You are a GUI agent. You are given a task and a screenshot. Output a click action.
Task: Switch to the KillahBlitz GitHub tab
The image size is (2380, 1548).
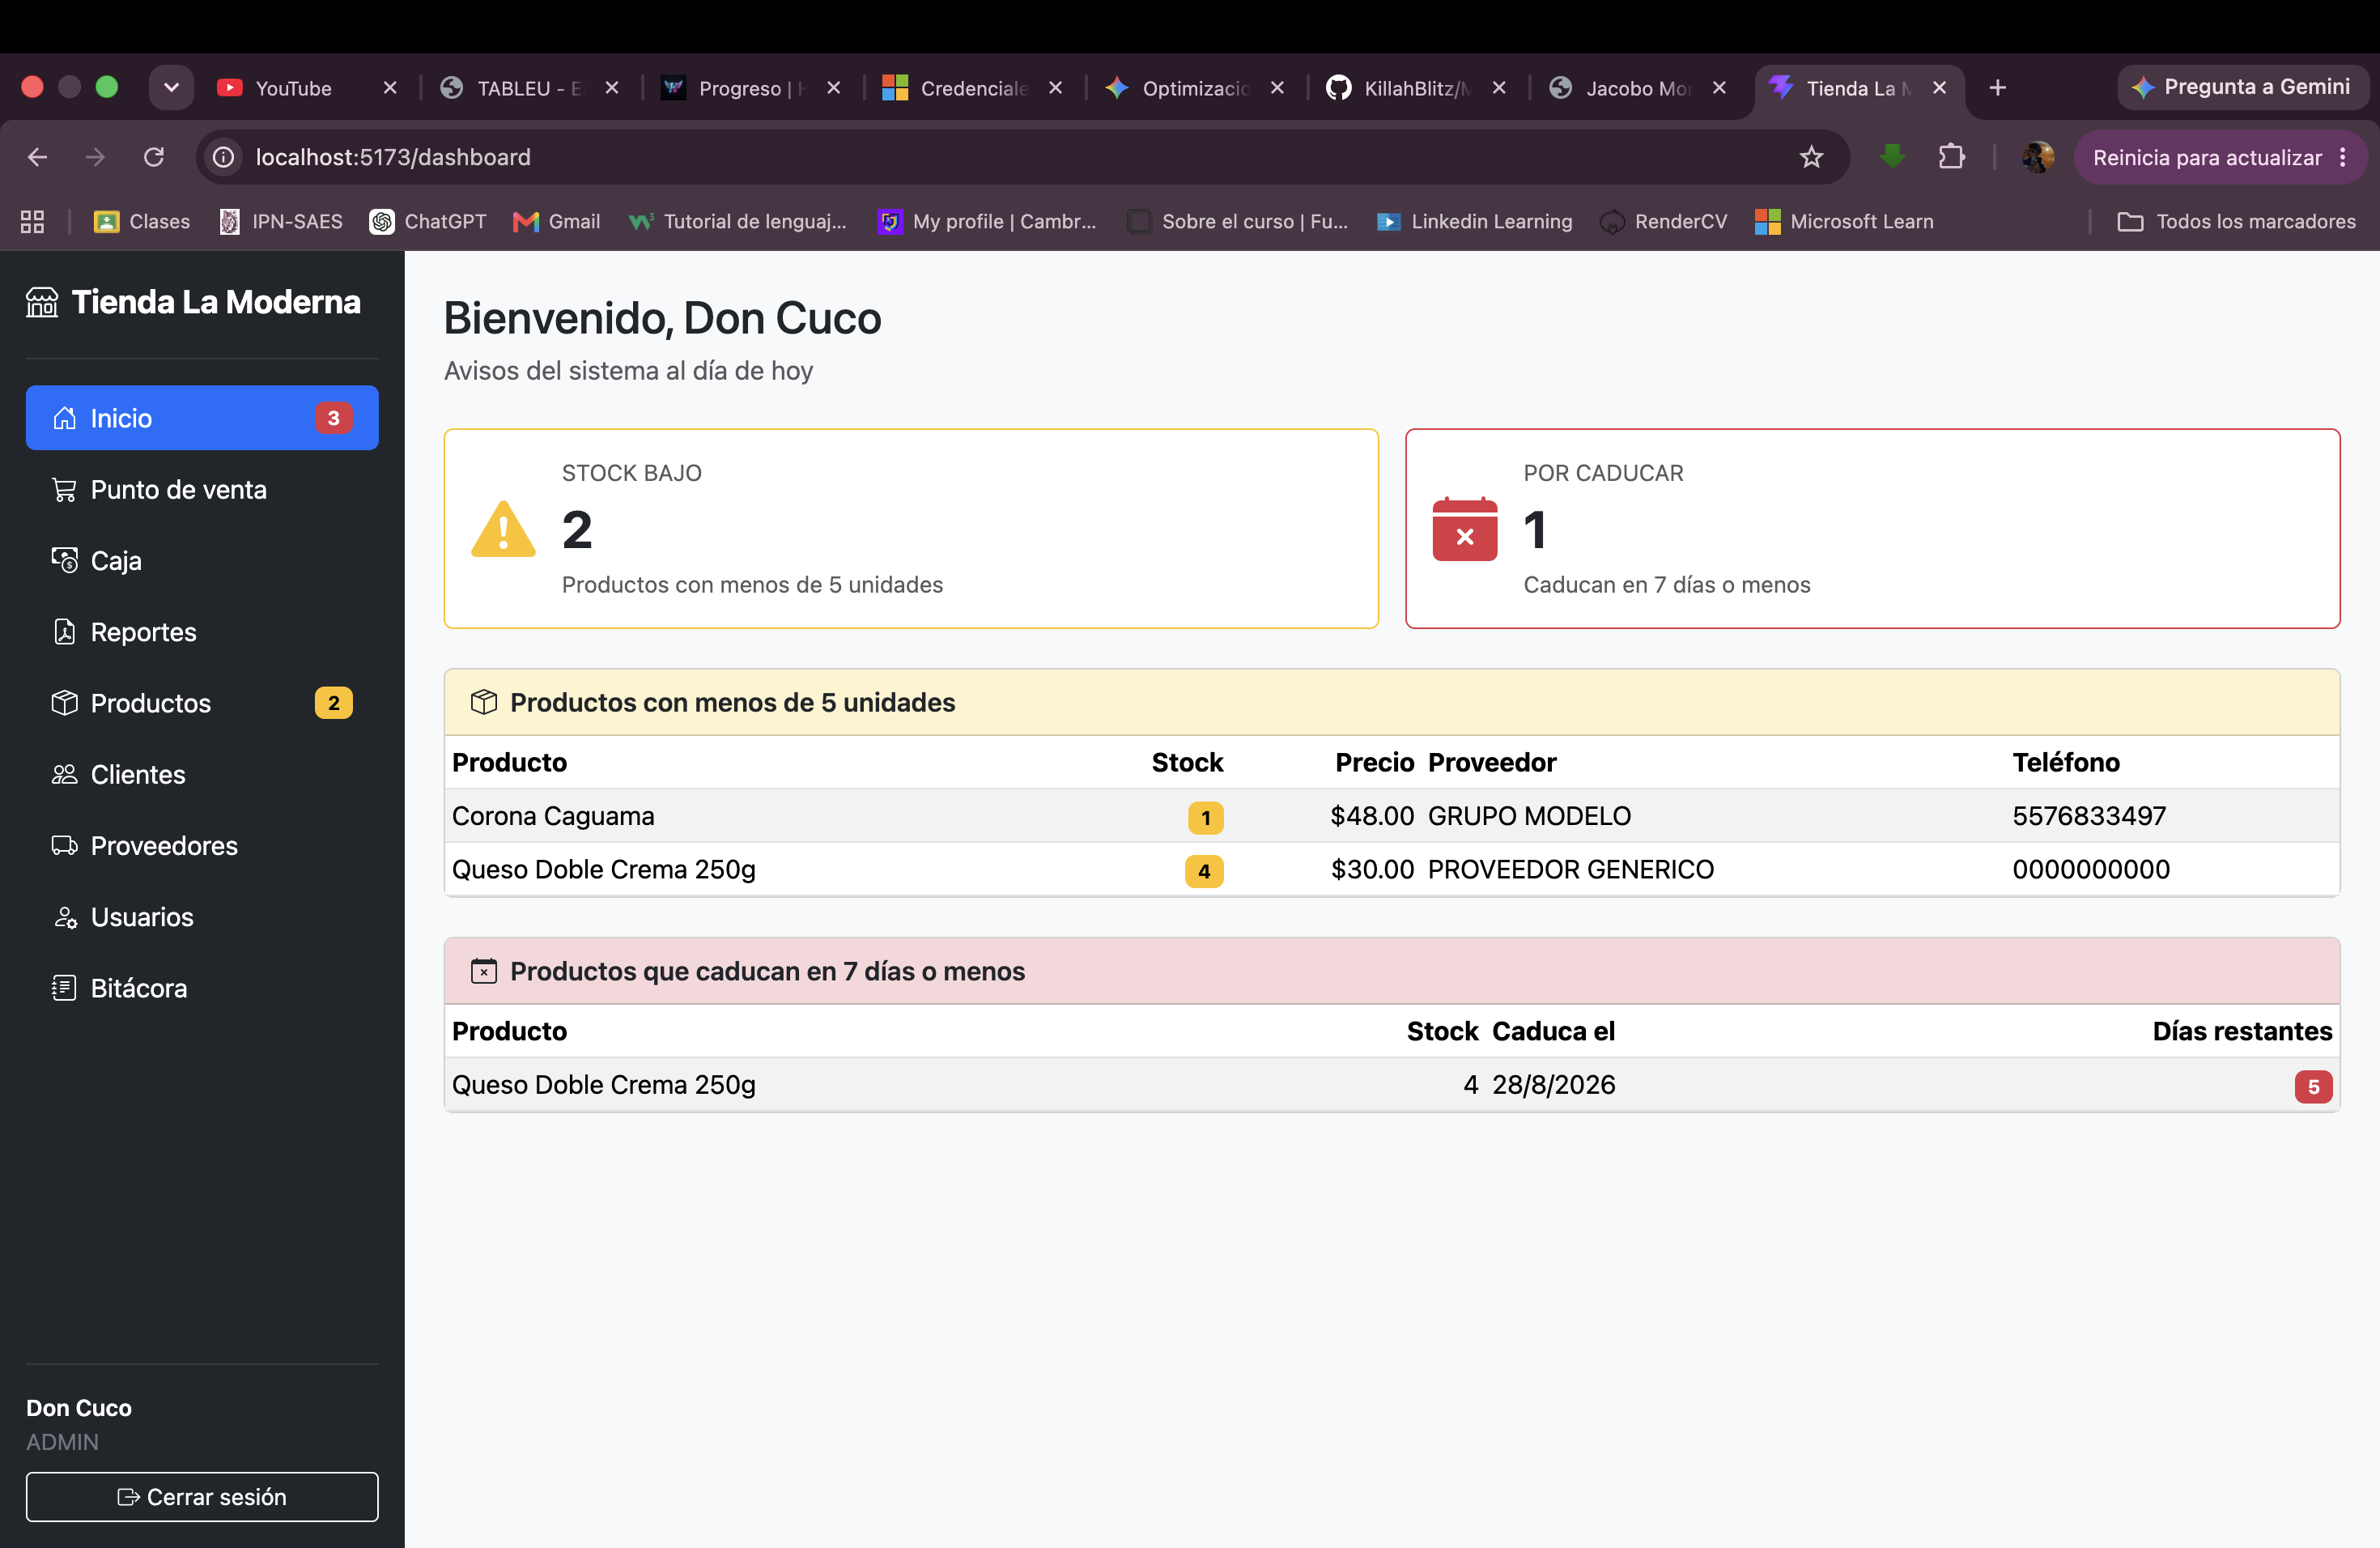(1417, 88)
